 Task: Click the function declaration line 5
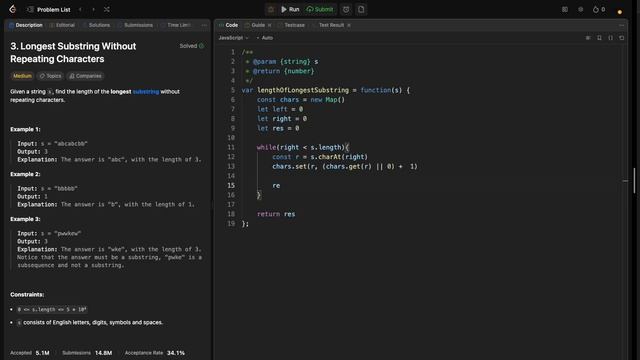coord(326,90)
